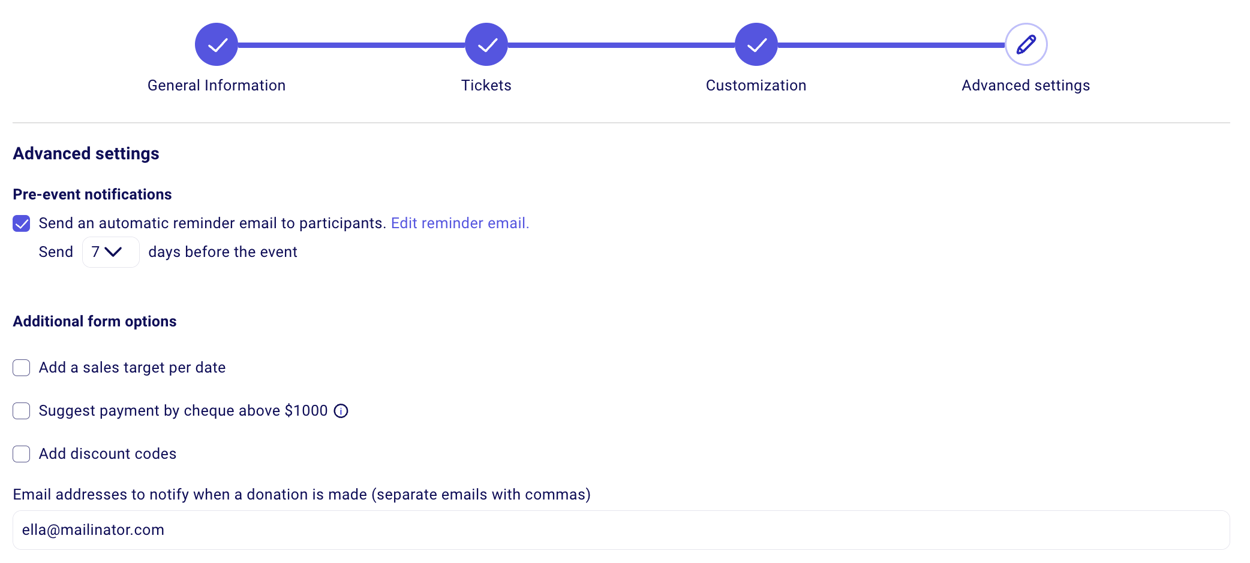The height and width of the screenshot is (563, 1250).
Task: Enable the sales target per date checkbox
Action: (21, 368)
